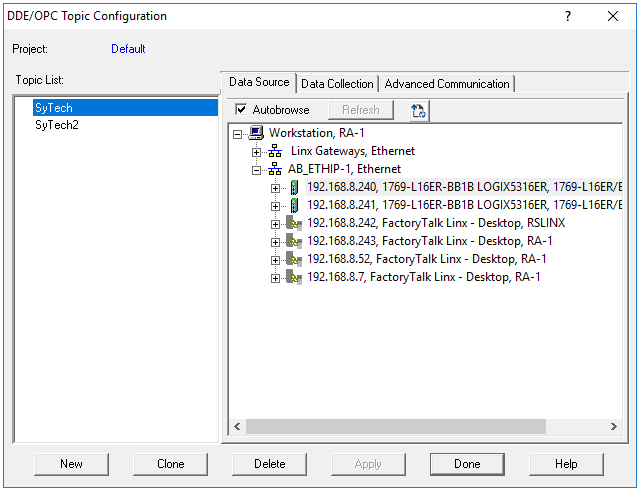Click the 192.168.8.242 FactoryTalk Linx icon

[294, 223]
